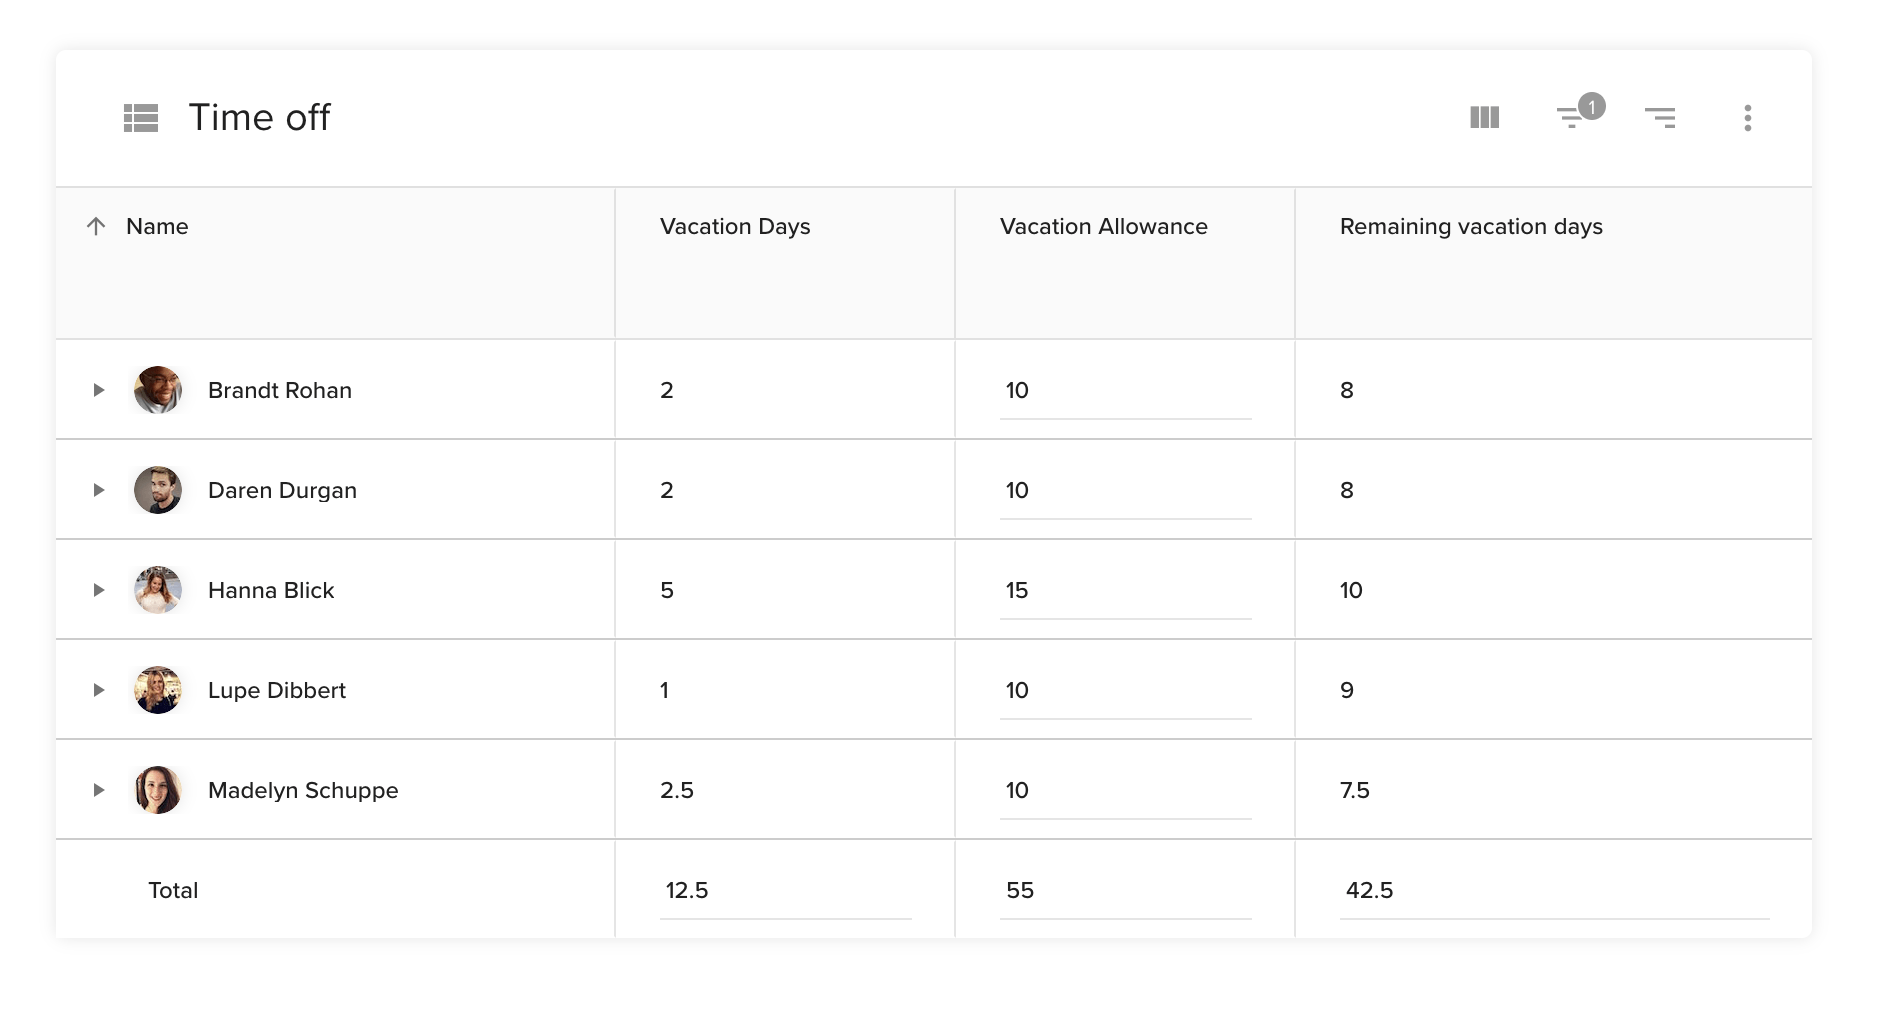1886x1014 pixels.
Task: Open the three-dot overflow menu
Action: pyautogui.click(x=1747, y=117)
